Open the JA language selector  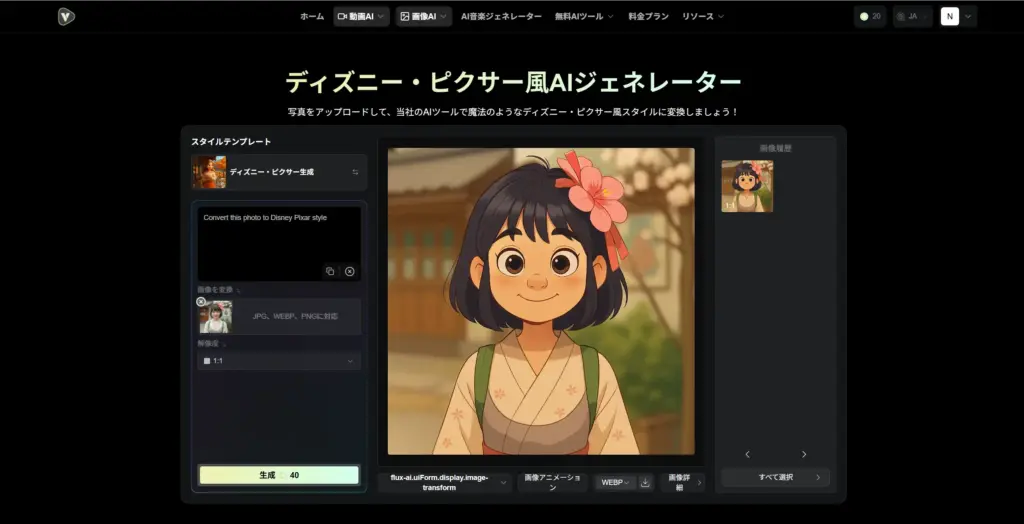[x=912, y=16]
